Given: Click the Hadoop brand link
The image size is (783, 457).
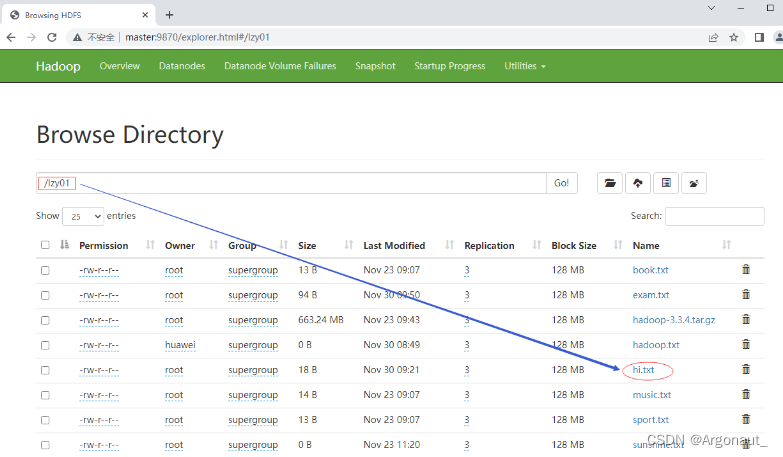Looking at the screenshot, I should [x=58, y=66].
